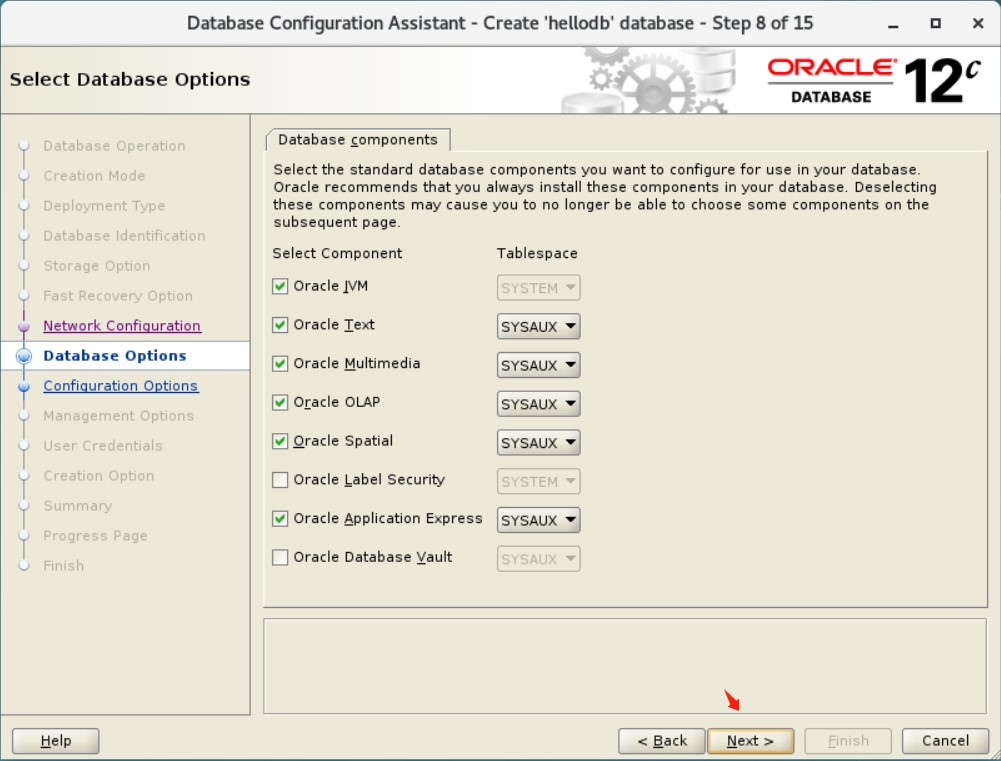The image size is (1001, 761).
Task: Select the Database Options step in sidebar
Action: pos(115,356)
